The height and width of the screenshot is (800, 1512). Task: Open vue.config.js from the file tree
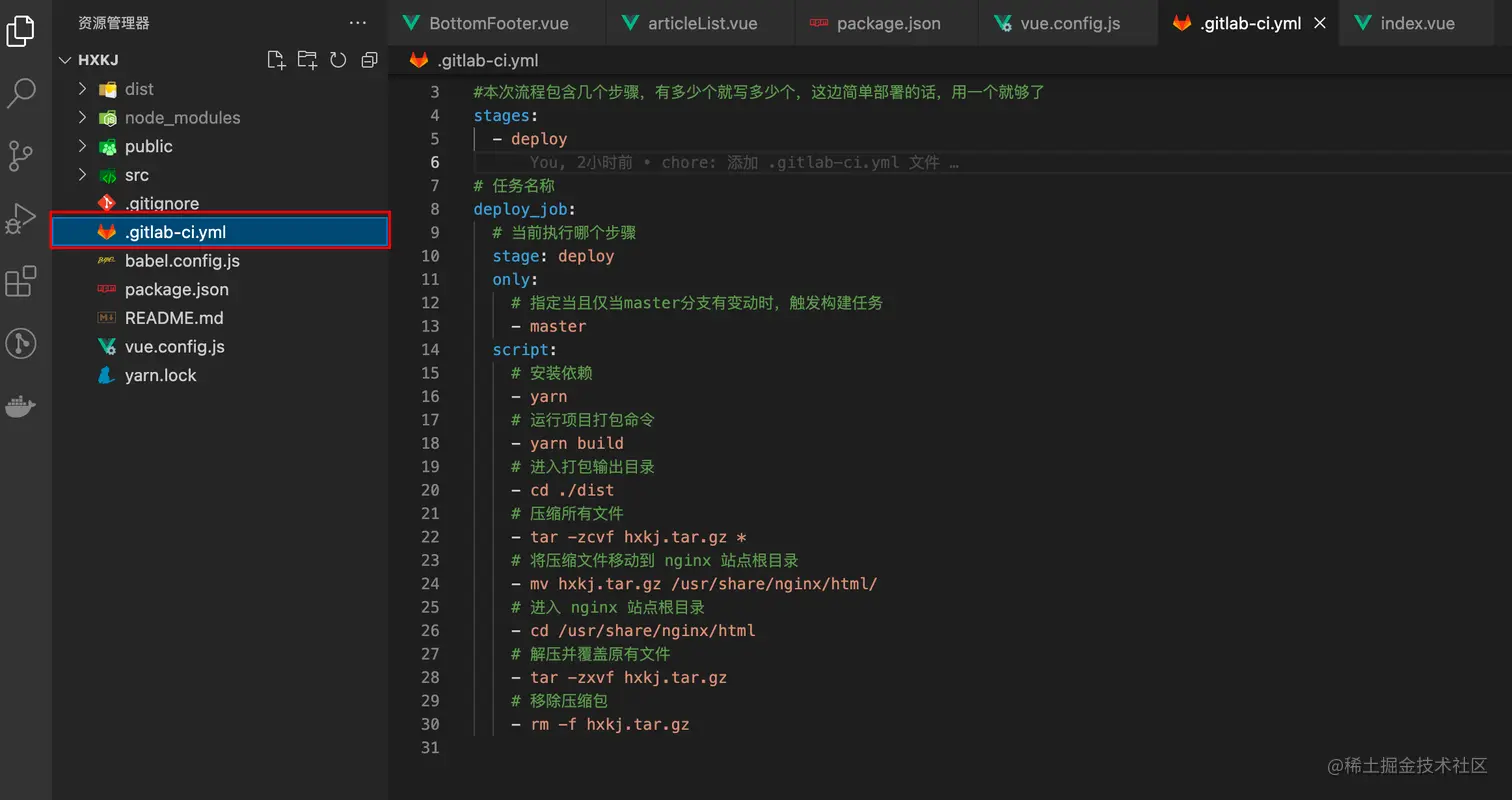[x=220, y=347]
